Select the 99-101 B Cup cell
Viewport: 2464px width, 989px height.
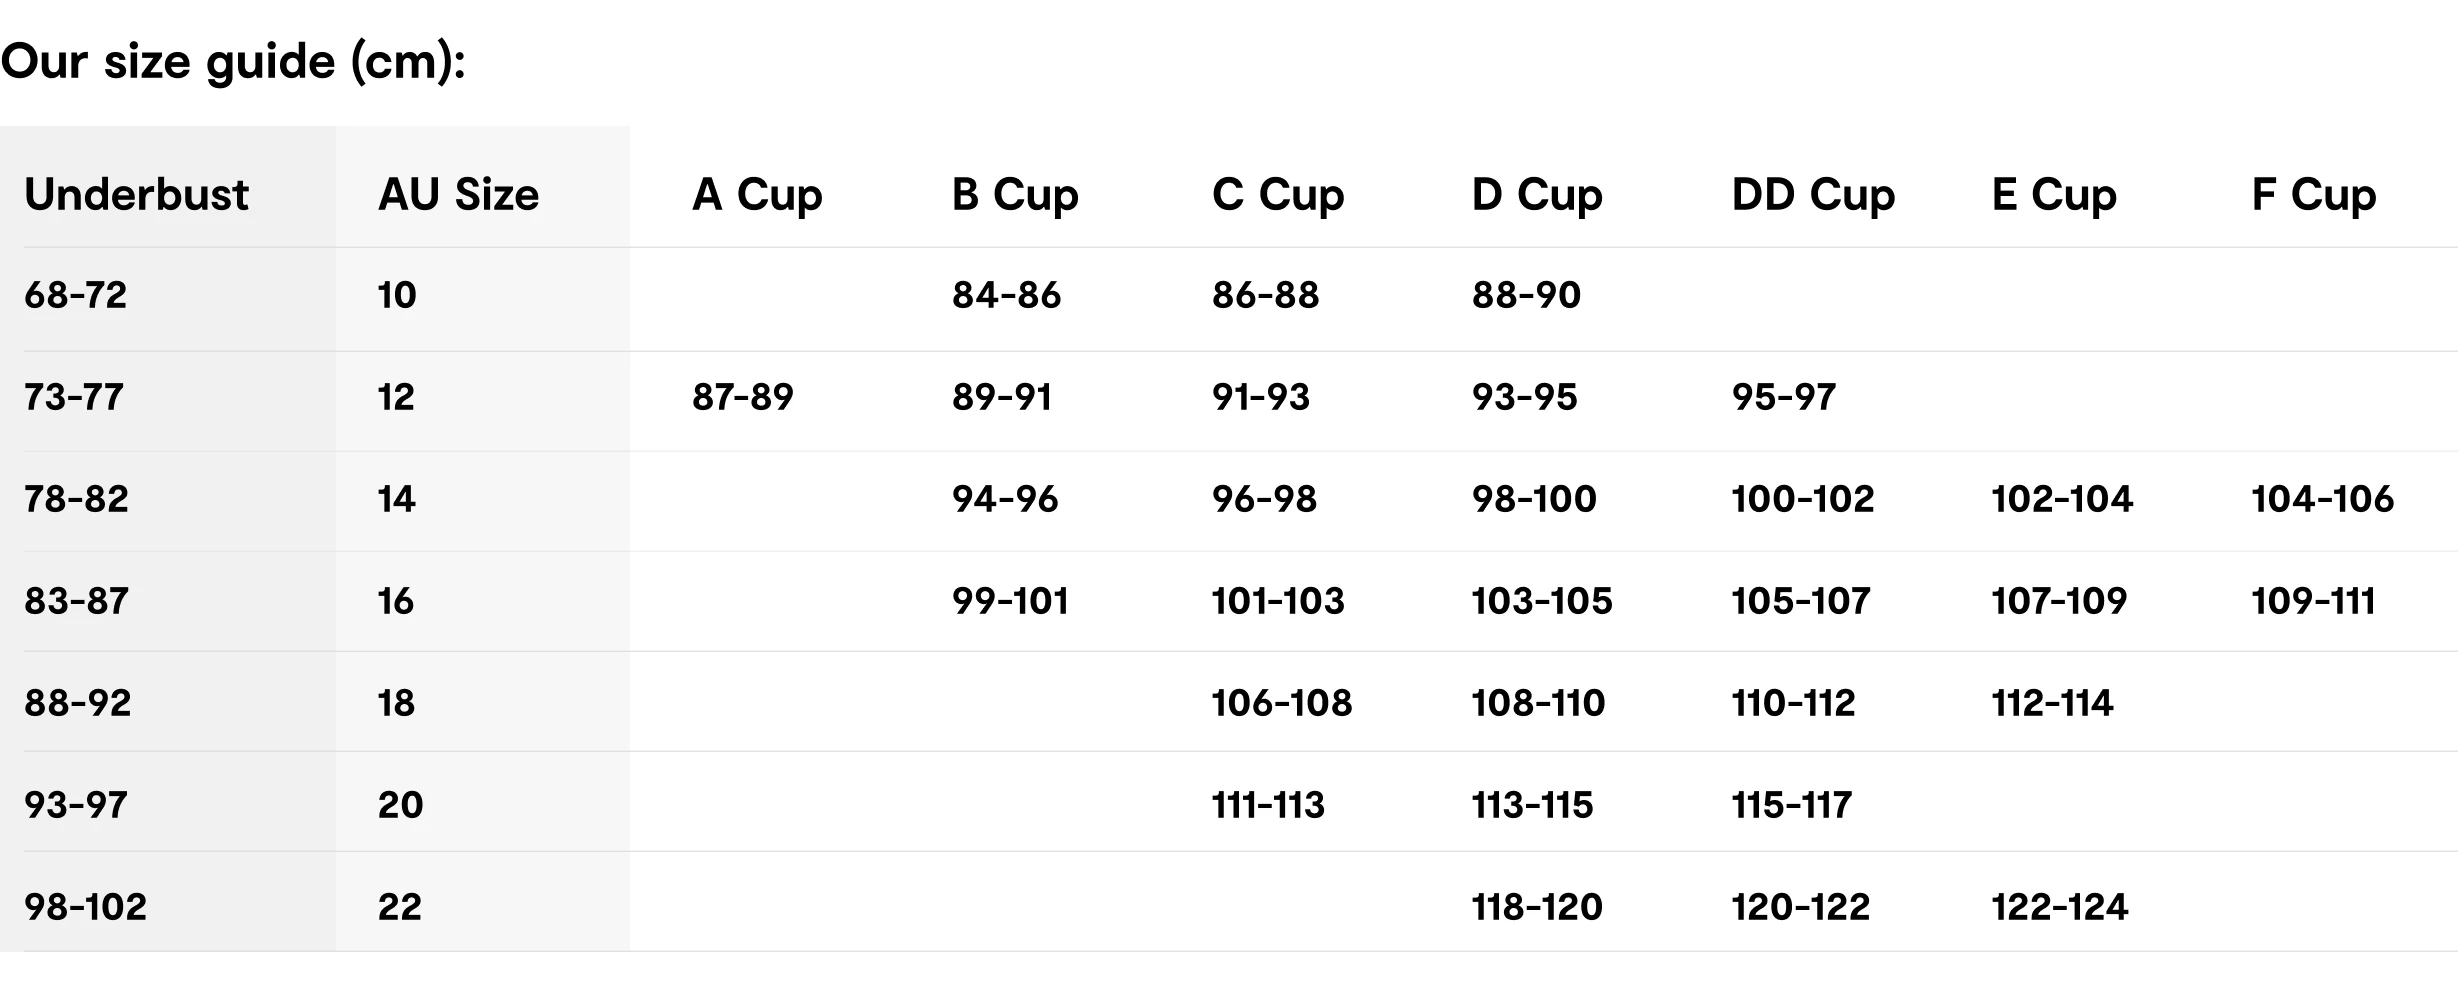click(1010, 601)
